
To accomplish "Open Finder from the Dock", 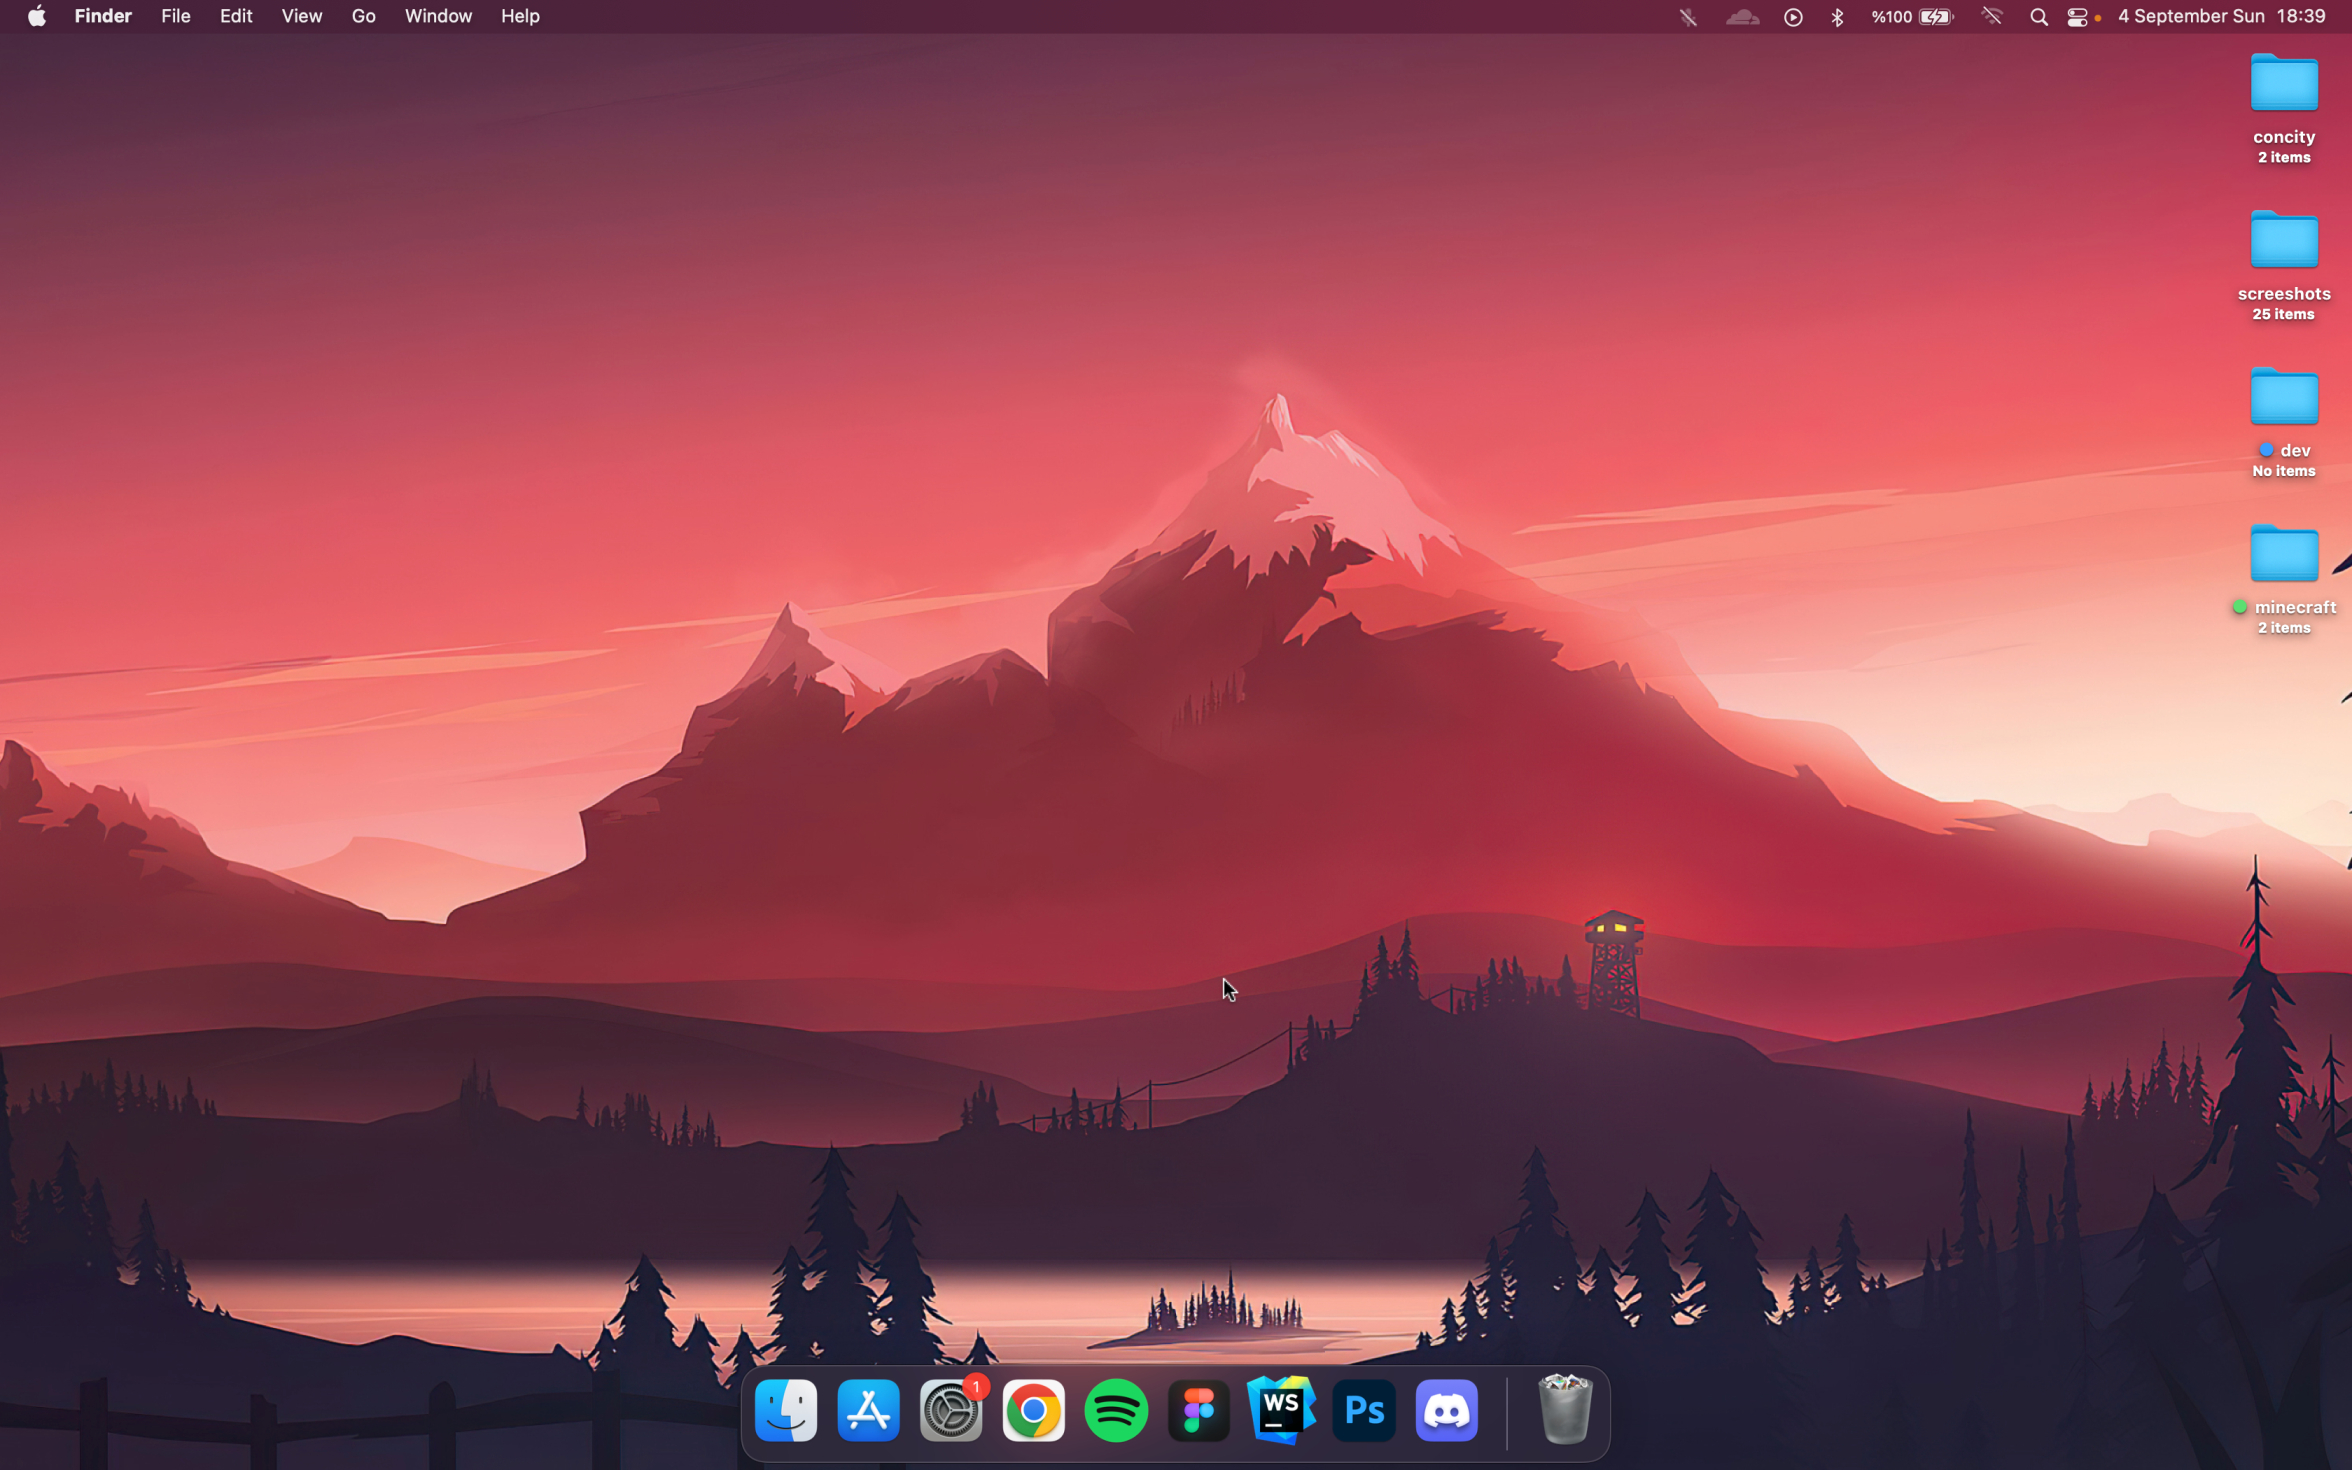I will (786, 1410).
